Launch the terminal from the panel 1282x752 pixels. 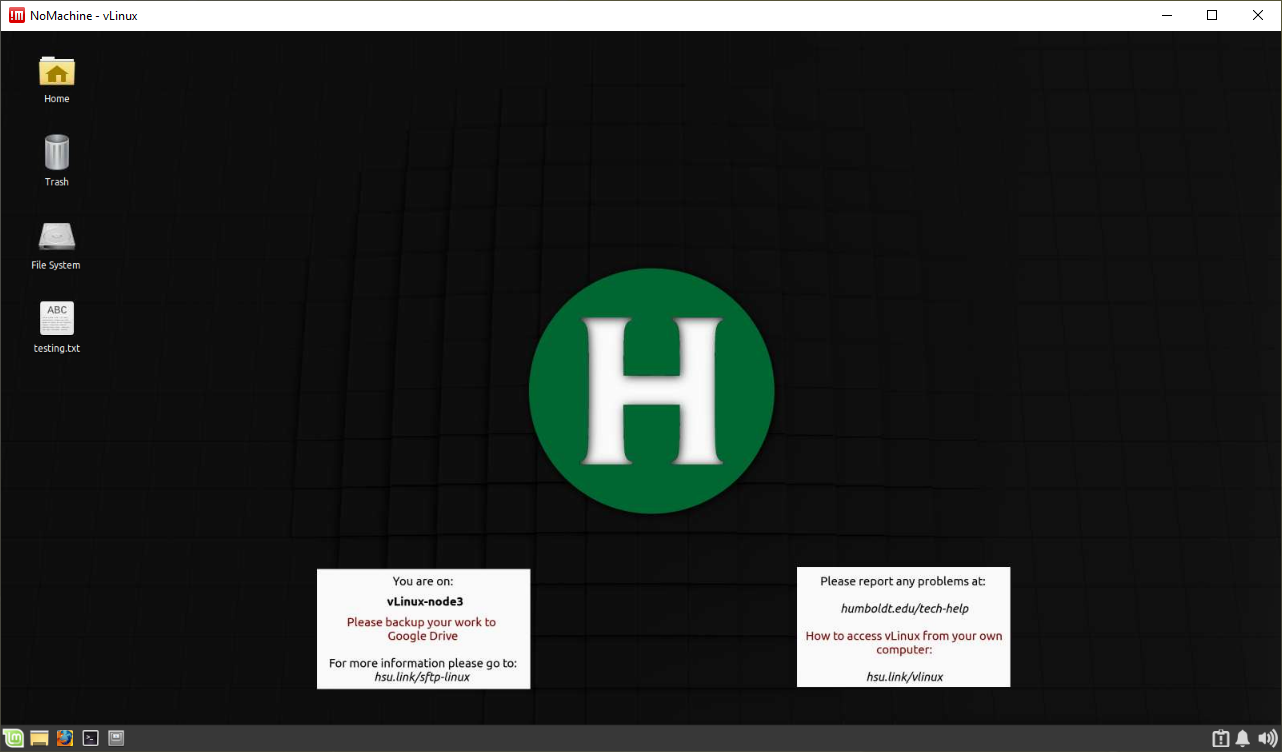91,738
